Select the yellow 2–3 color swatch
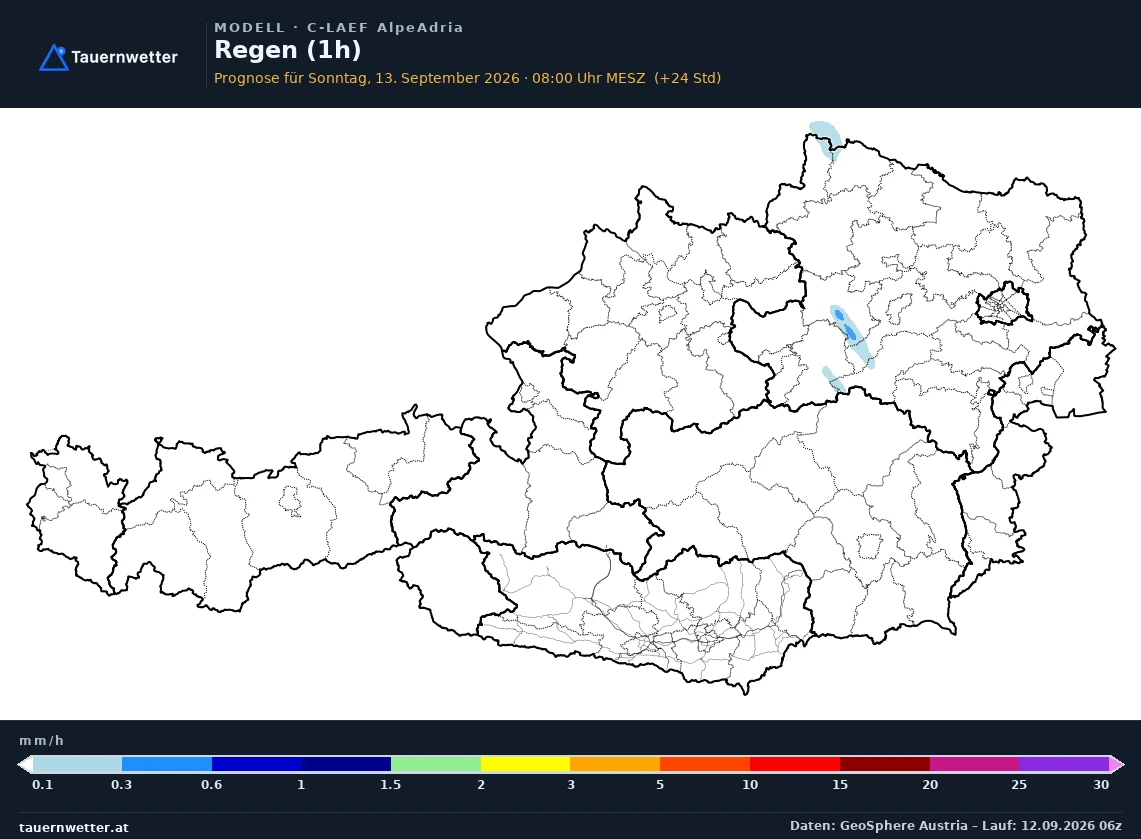This screenshot has height=839, width=1141. pyautogui.click(x=525, y=764)
